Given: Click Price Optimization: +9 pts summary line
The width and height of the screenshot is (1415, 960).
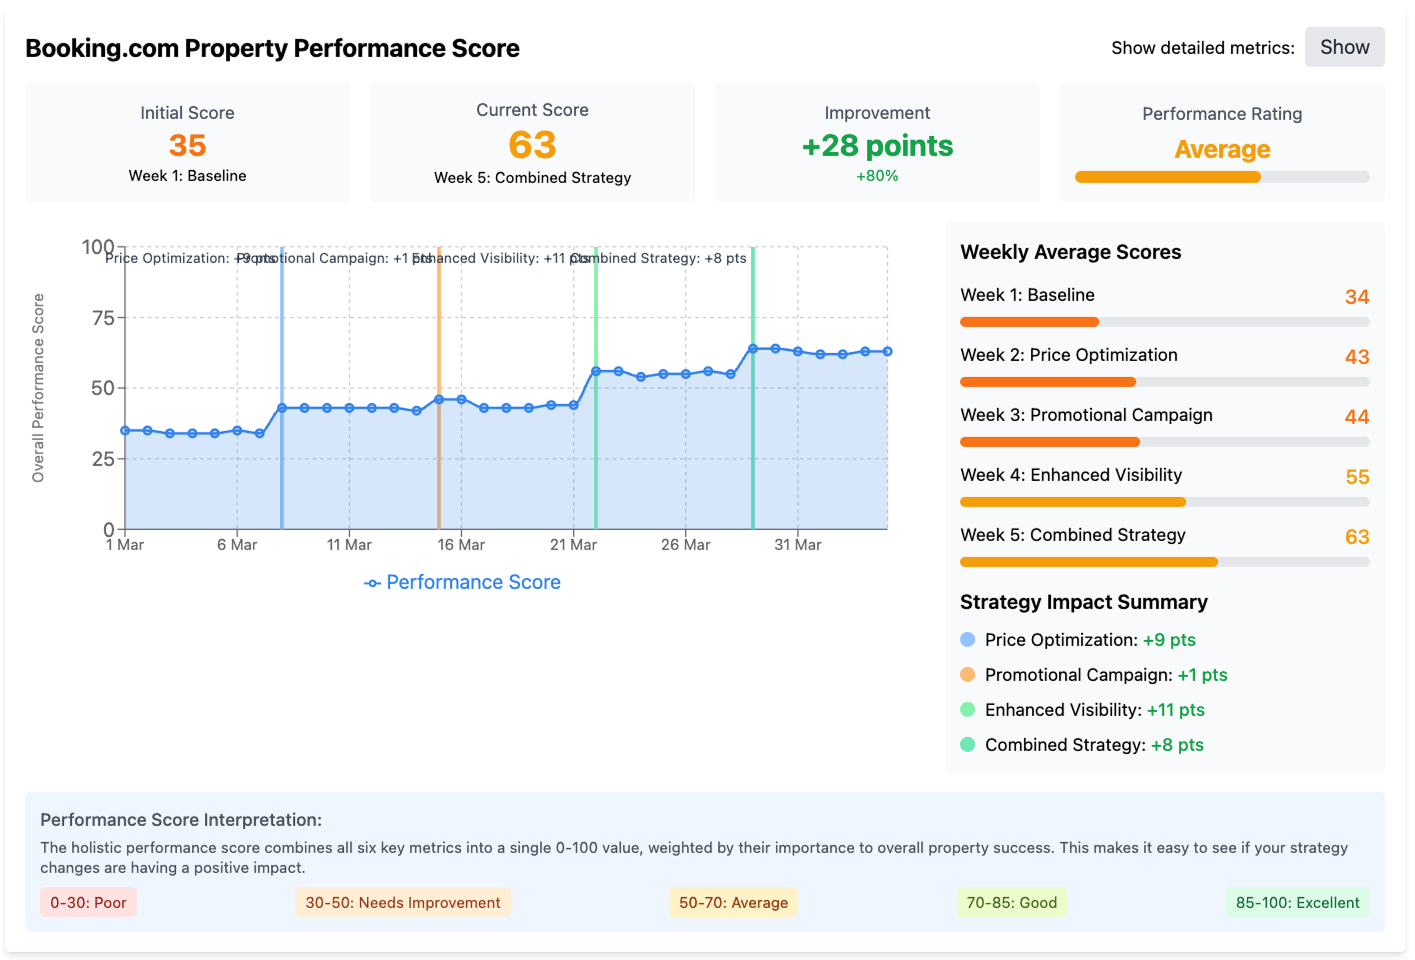Looking at the screenshot, I should point(1090,640).
